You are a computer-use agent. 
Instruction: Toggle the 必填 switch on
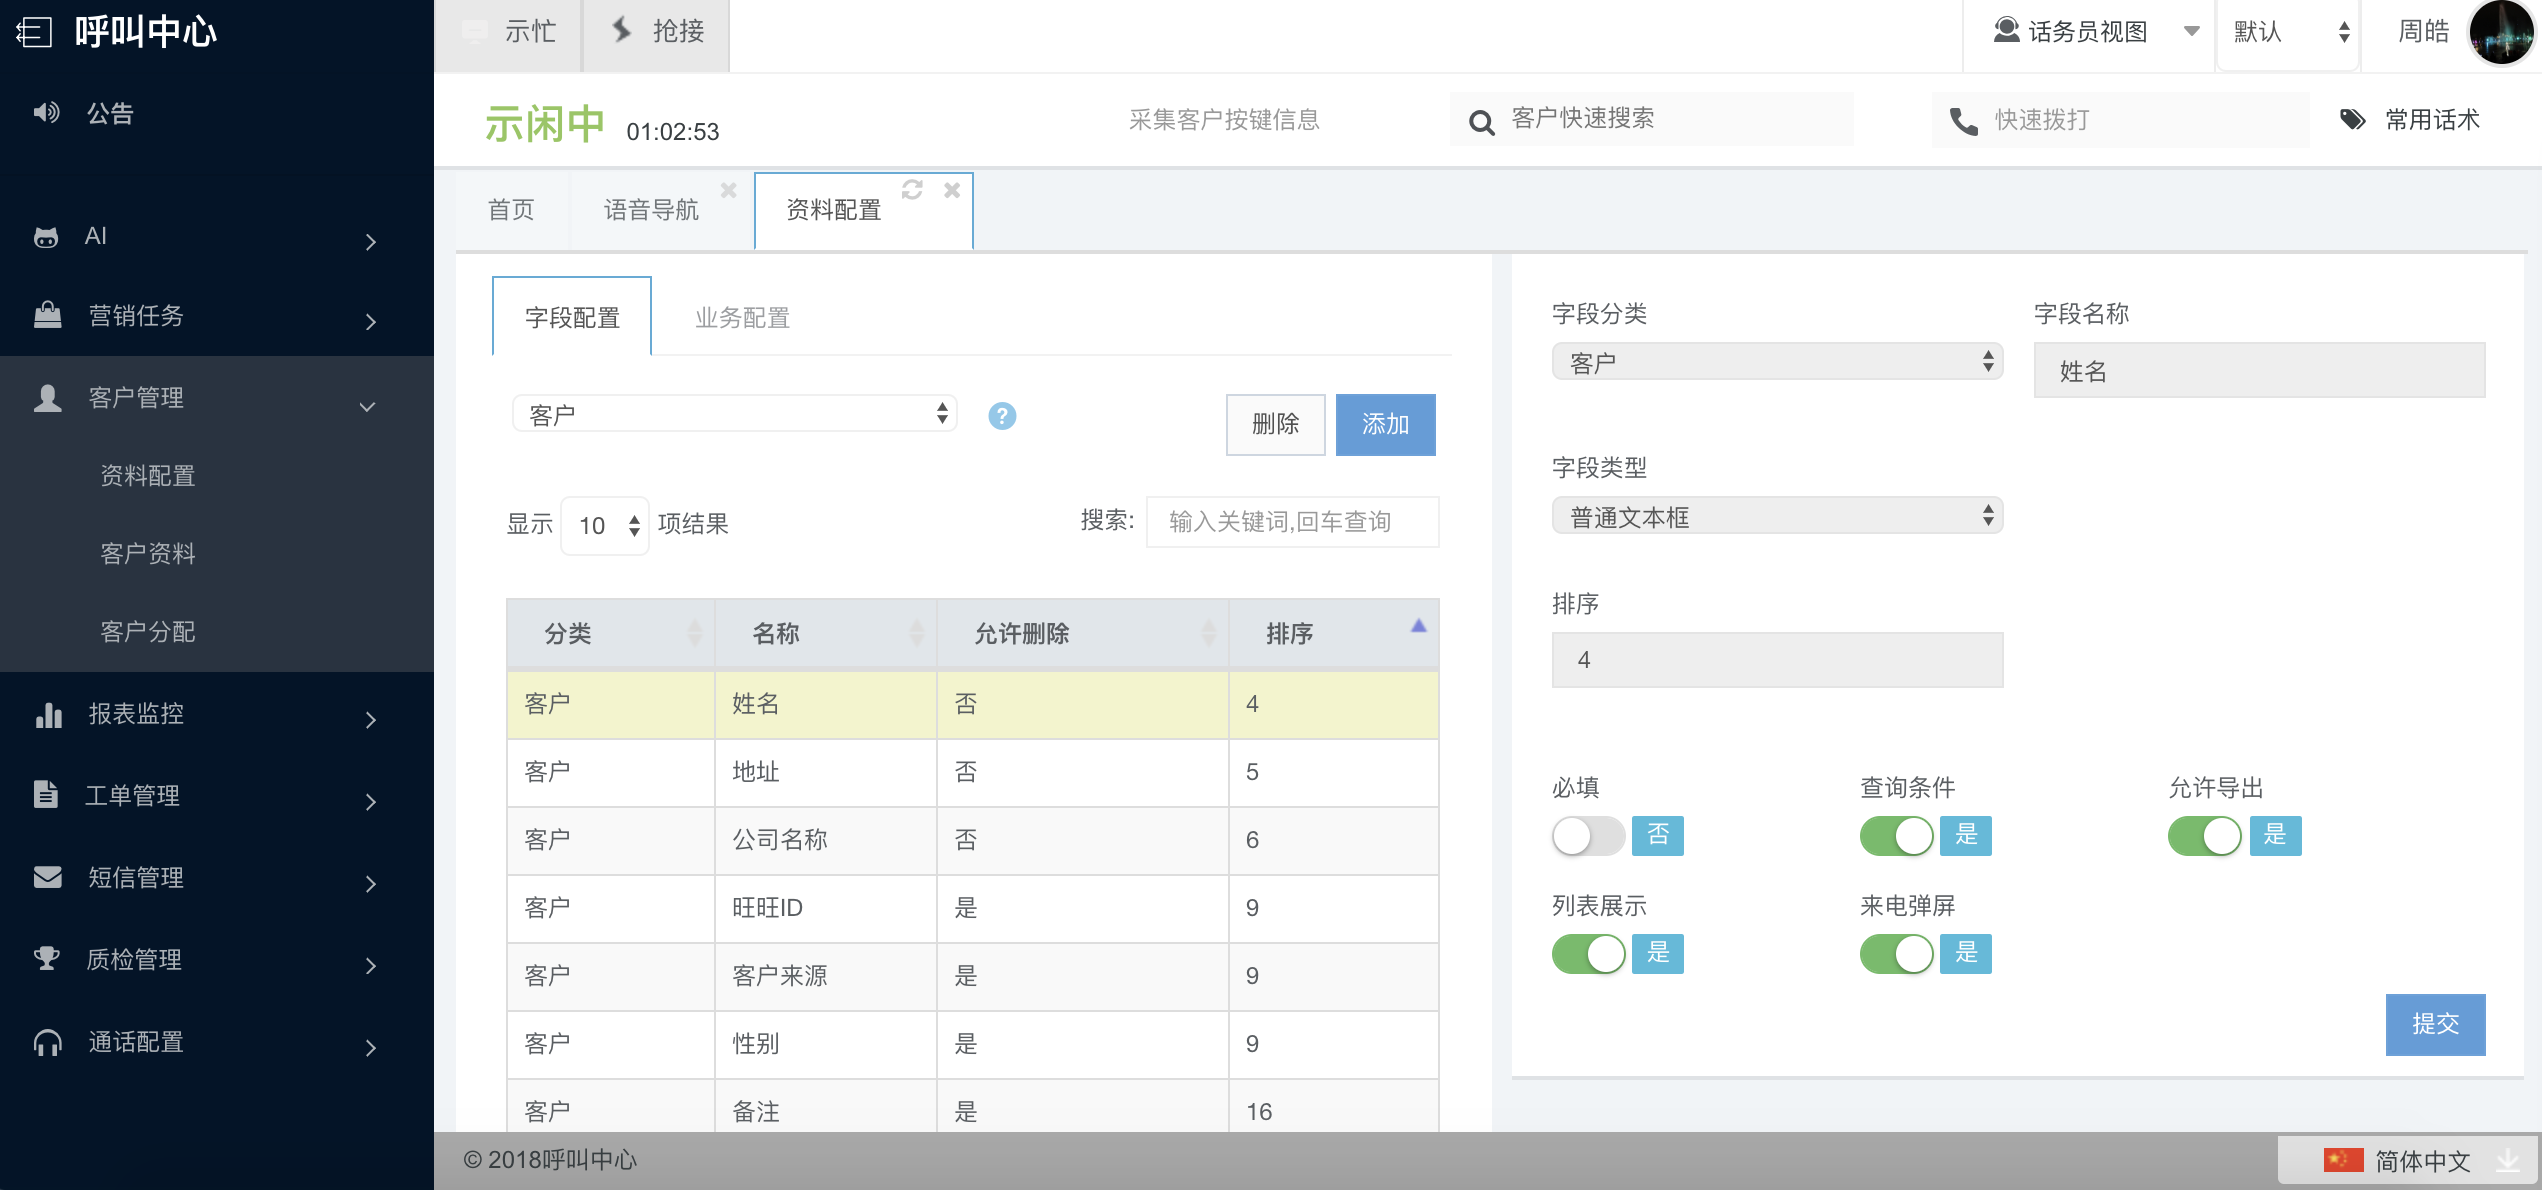point(1588,836)
